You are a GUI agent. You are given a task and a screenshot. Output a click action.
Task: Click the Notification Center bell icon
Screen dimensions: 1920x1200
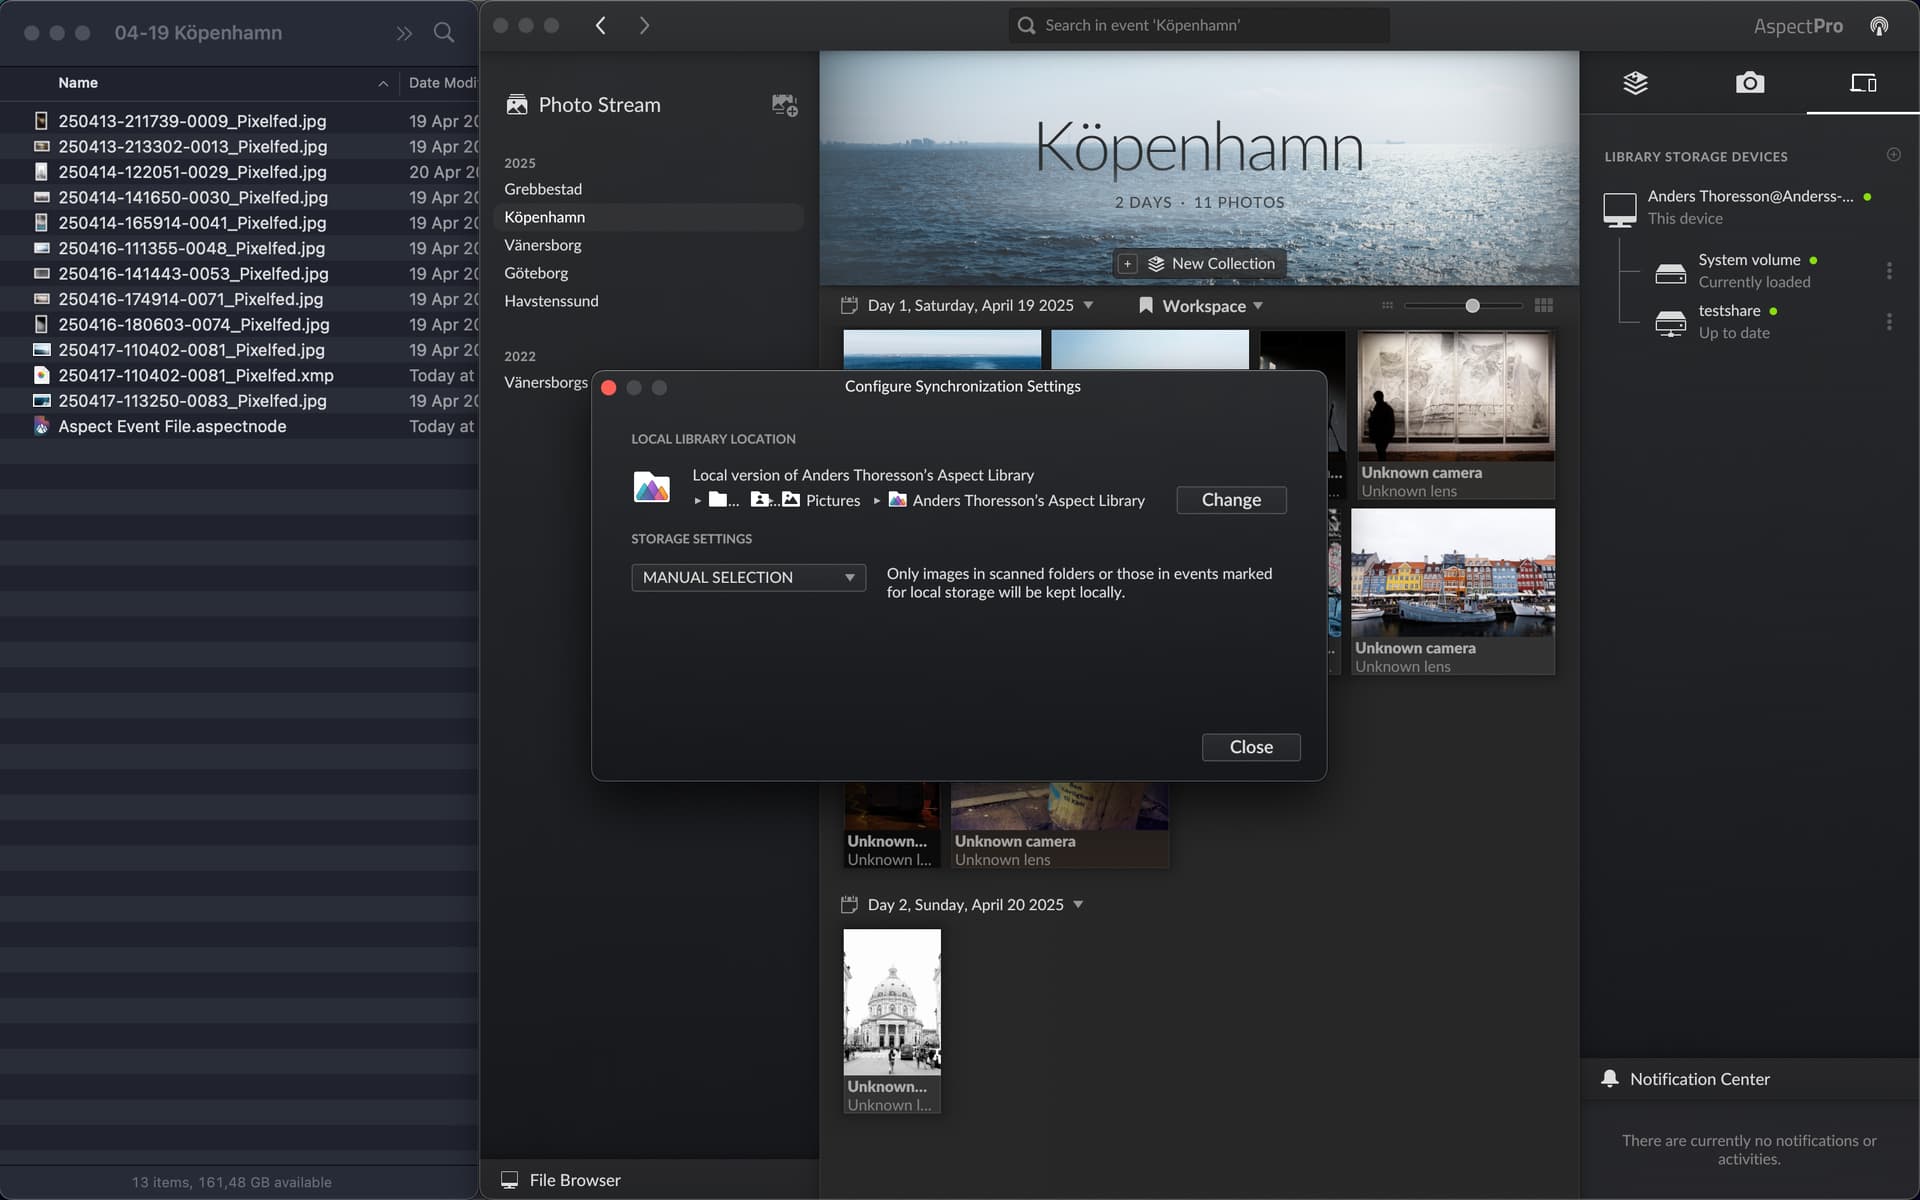1609,1079
